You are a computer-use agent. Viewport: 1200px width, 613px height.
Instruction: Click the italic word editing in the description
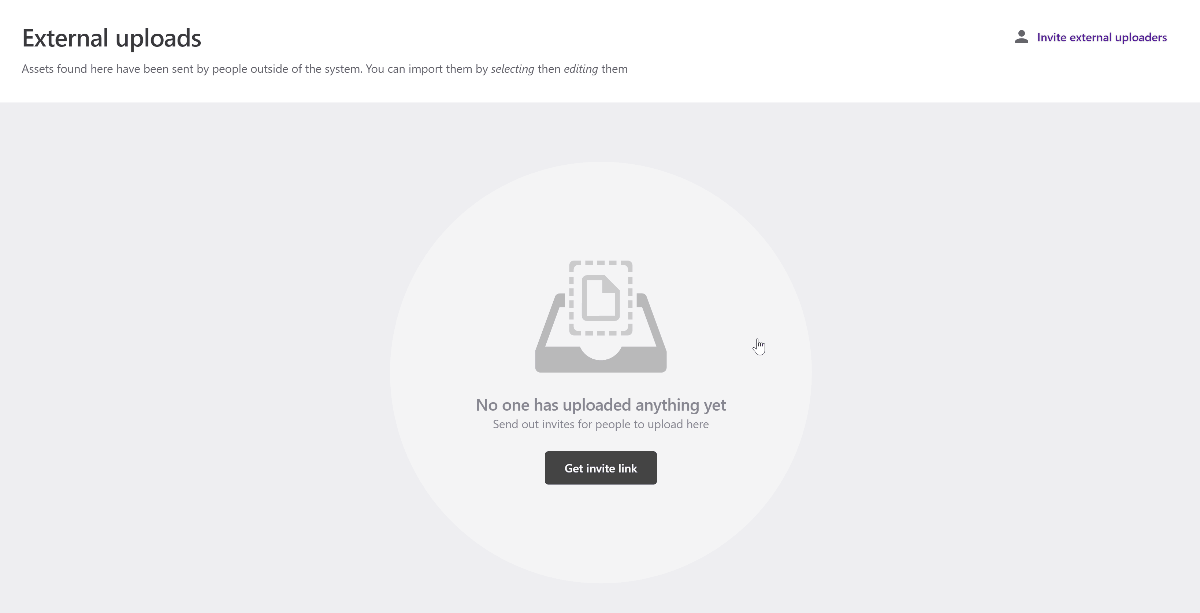coord(581,69)
